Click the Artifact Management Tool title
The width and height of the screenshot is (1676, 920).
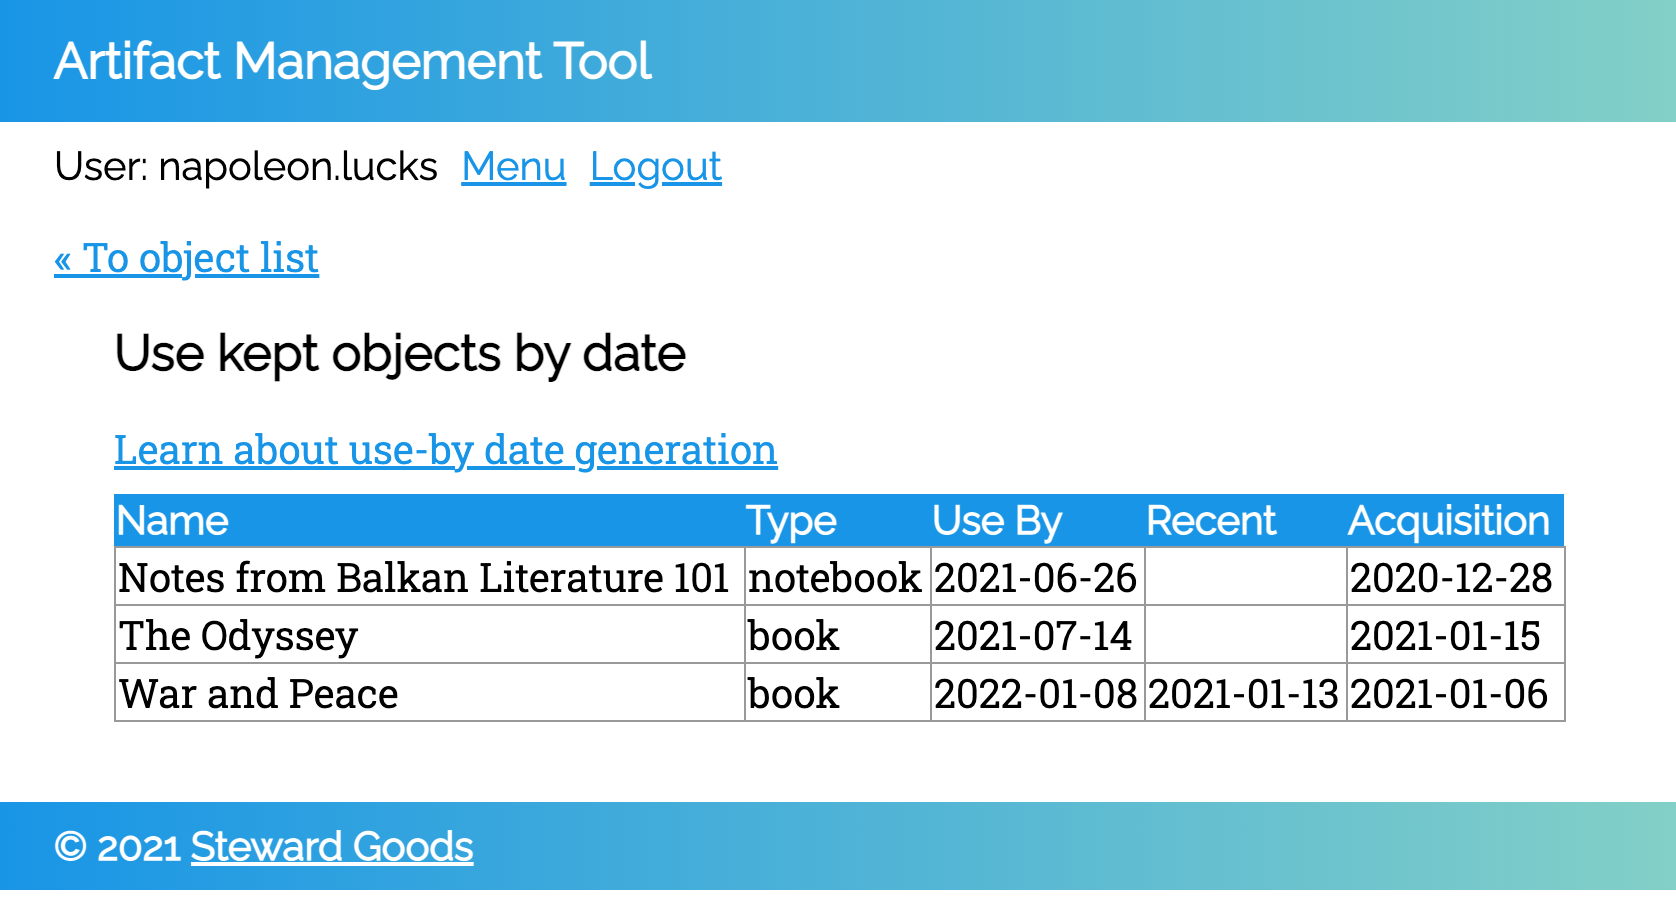pyautogui.click(x=352, y=62)
